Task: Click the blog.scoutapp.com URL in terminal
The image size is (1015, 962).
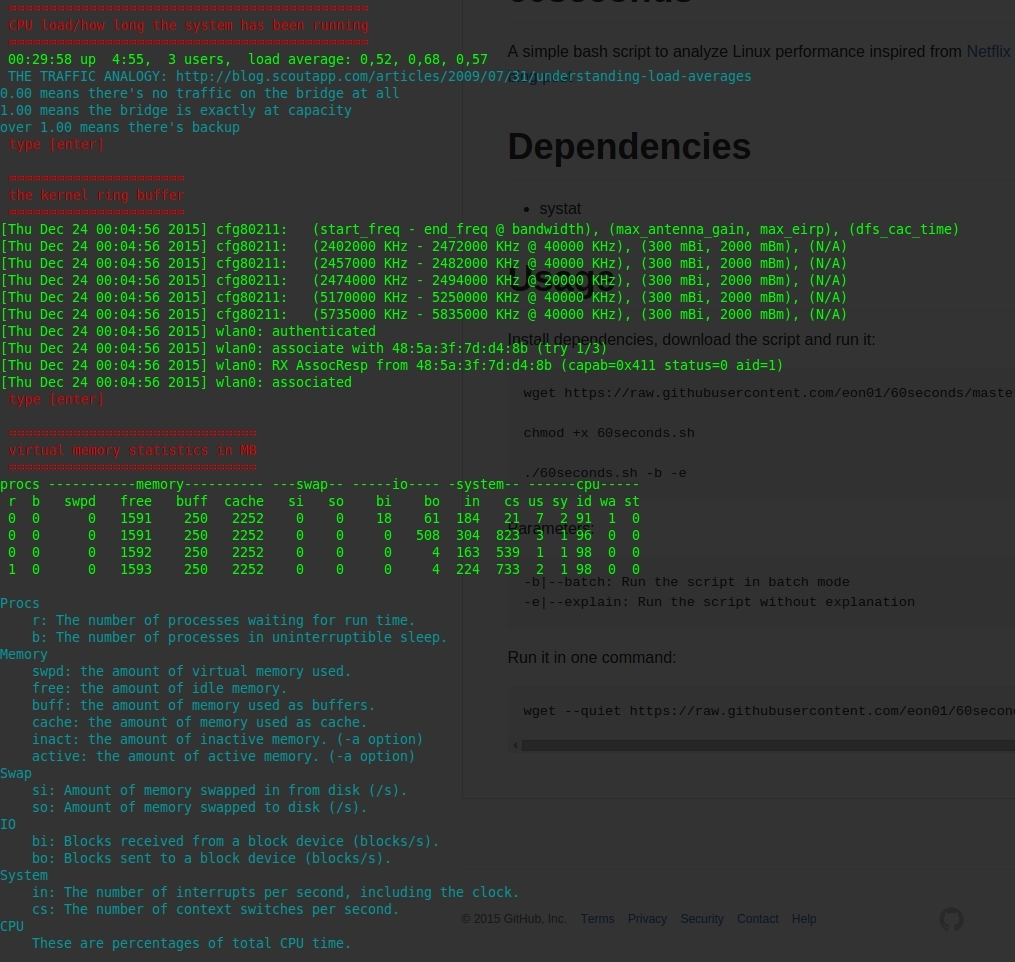Action: coord(463,76)
